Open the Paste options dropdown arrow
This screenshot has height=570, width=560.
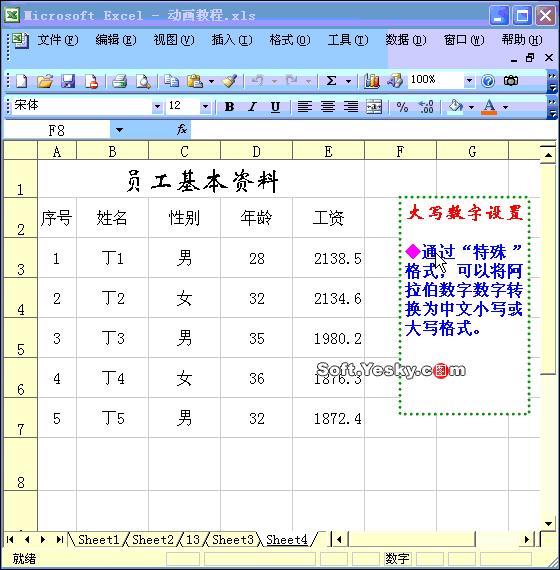pyautogui.click(x=211, y=81)
